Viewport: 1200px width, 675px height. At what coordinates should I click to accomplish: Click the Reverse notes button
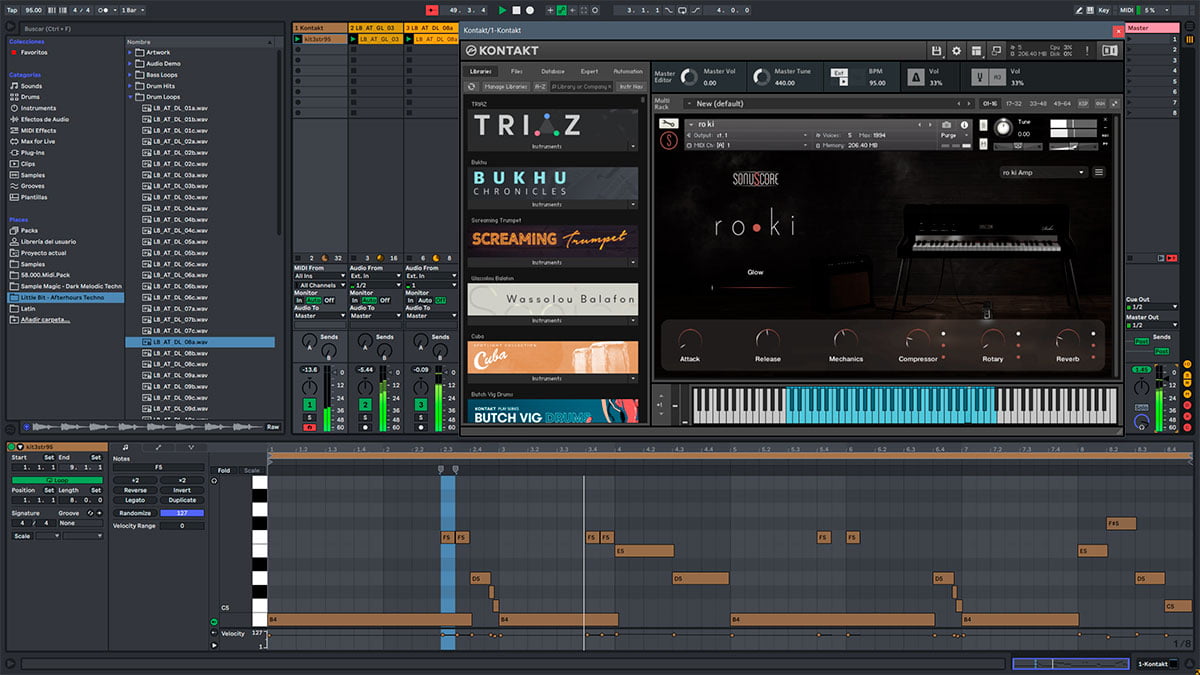click(135, 490)
